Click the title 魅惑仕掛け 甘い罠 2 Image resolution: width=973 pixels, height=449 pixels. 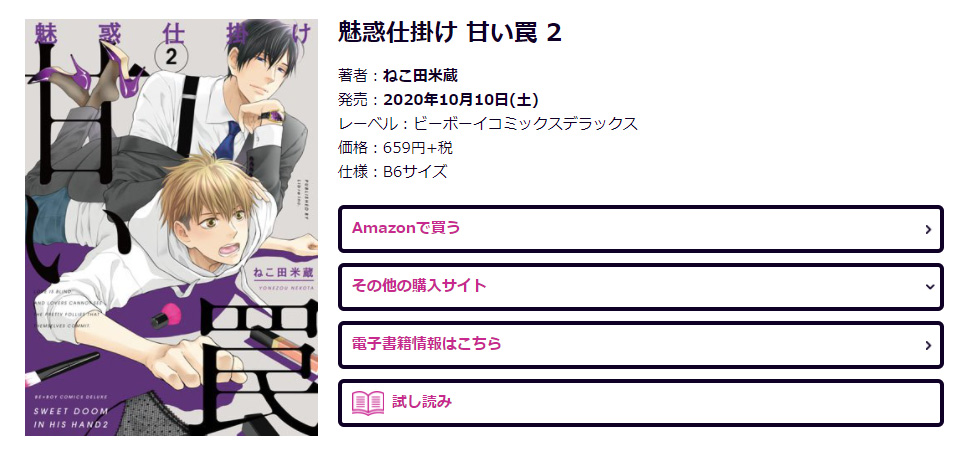point(450,33)
